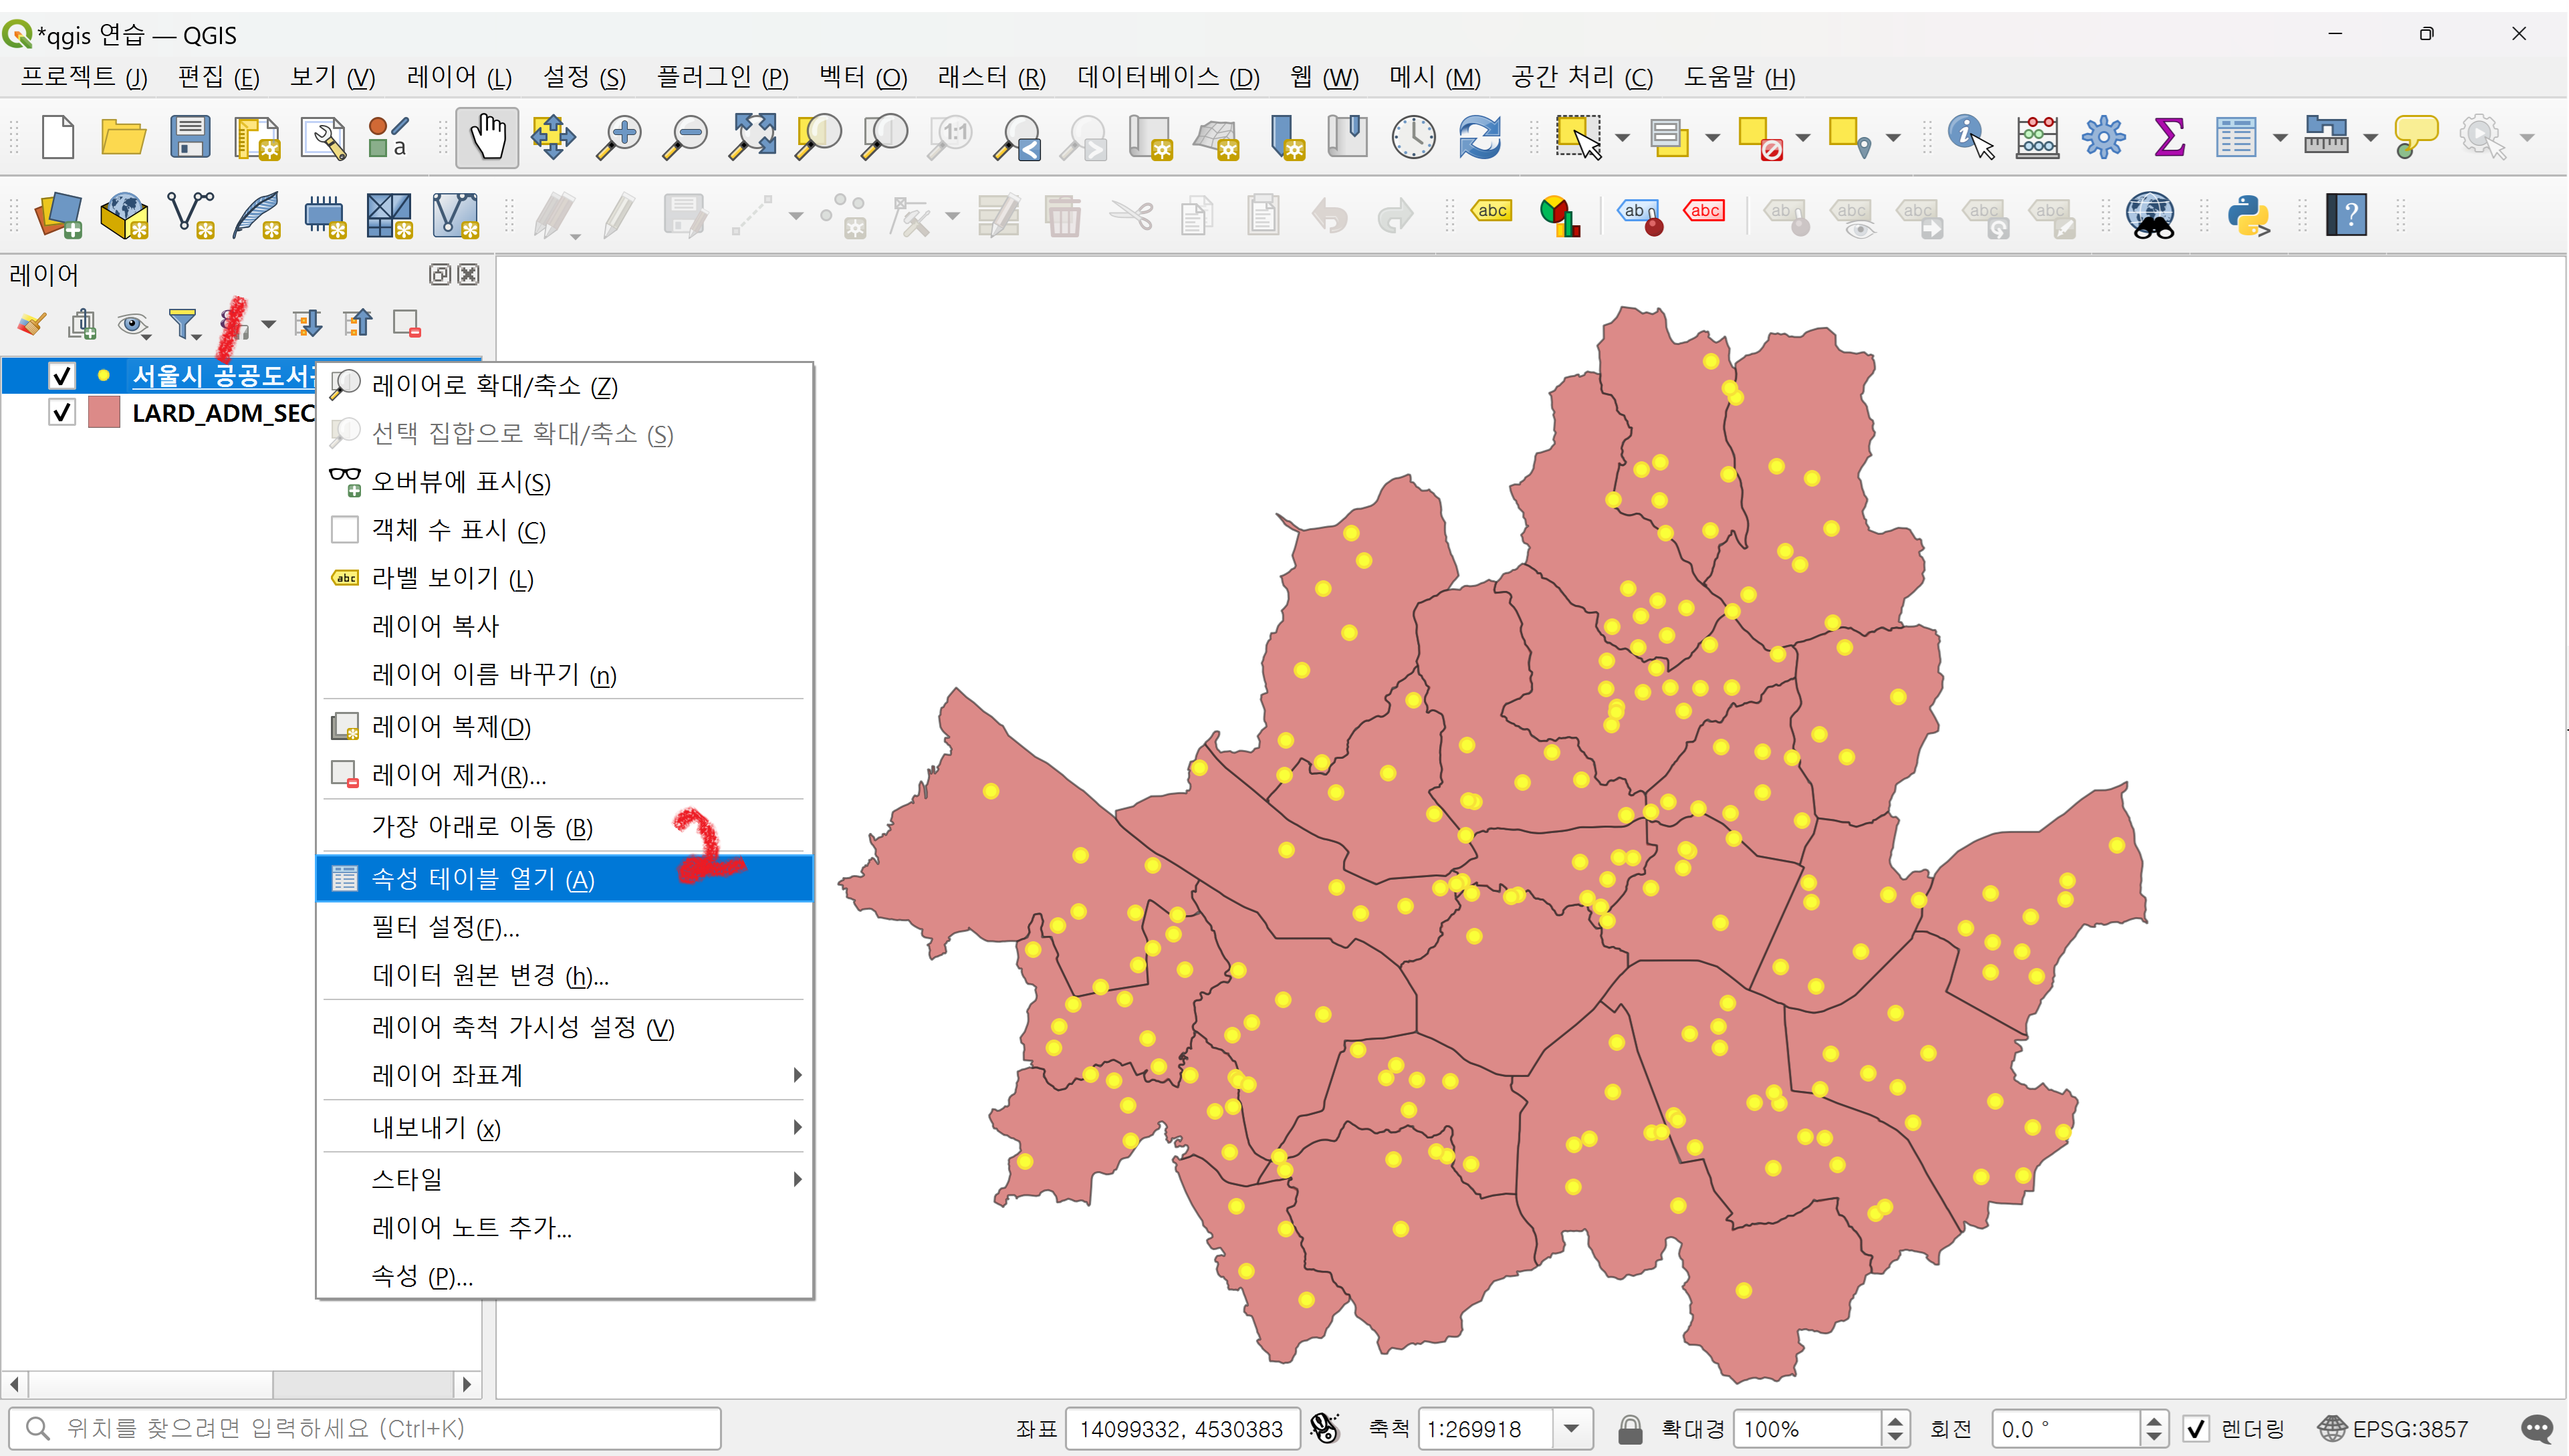The width and height of the screenshot is (2569, 1456).
Task: Click the LARD_ADM_SEC layer color swatch
Action: [104, 413]
